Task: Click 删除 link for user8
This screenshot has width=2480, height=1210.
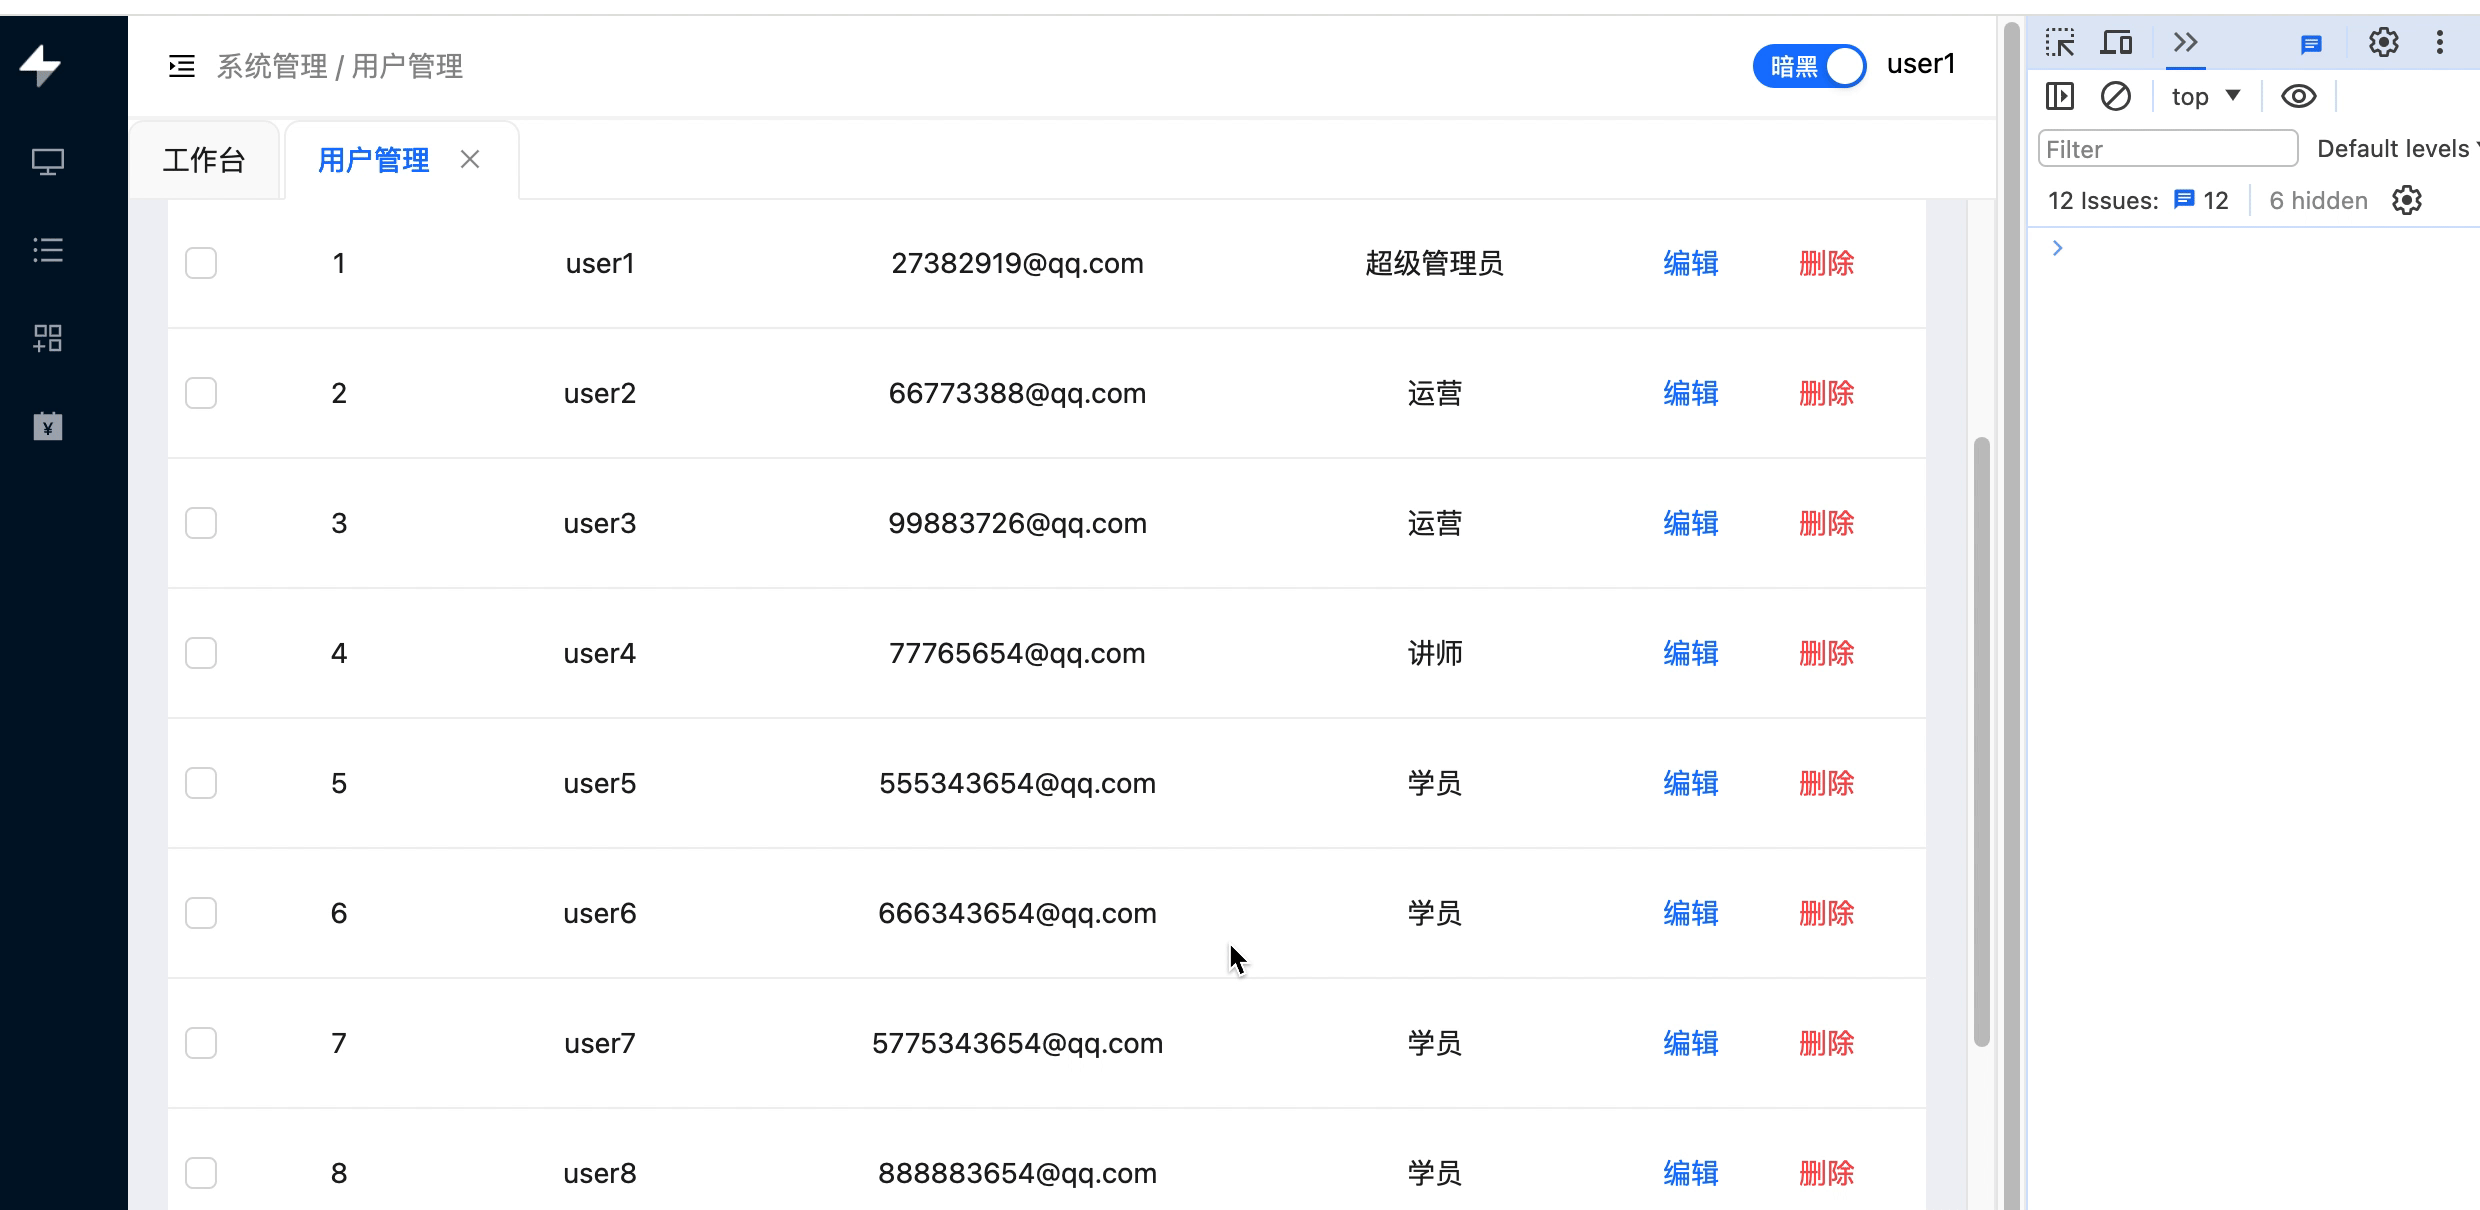Action: (1826, 1172)
